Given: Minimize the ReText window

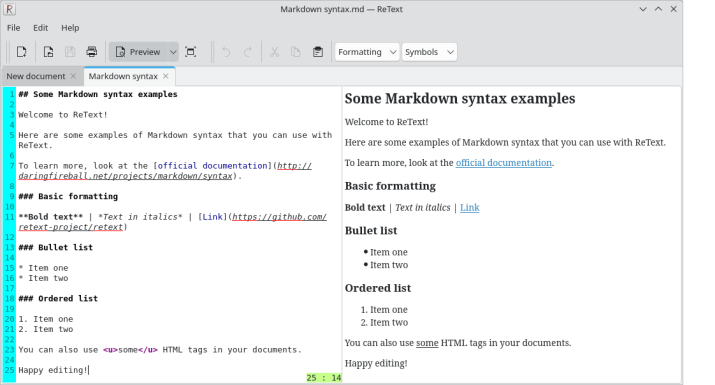Looking at the screenshot, I should click(x=643, y=9).
